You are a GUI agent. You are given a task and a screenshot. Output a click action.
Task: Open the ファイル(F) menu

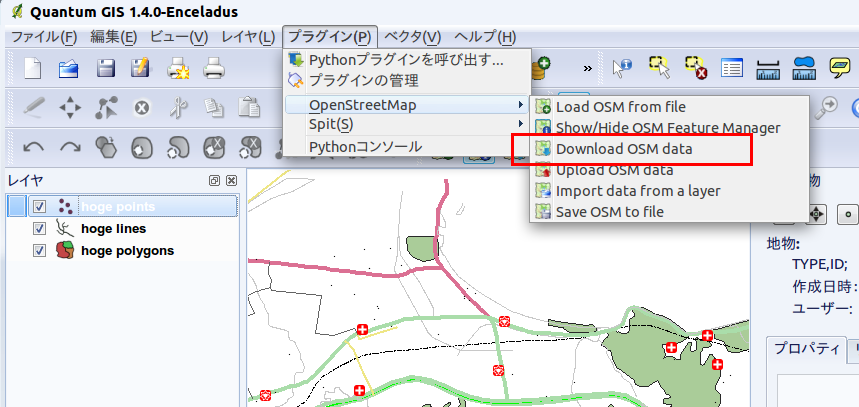coord(44,37)
